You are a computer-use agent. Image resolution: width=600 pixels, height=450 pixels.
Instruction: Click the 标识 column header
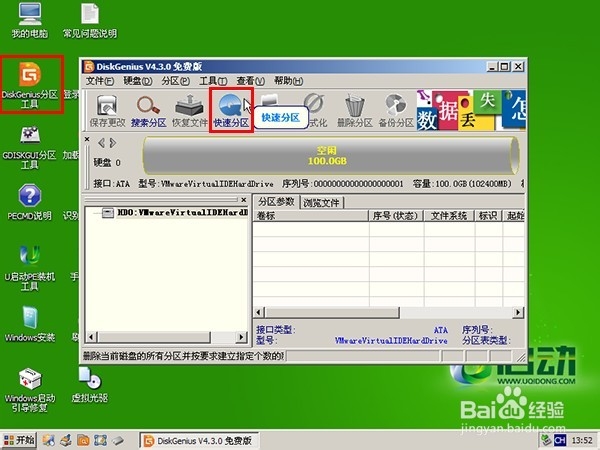point(488,216)
